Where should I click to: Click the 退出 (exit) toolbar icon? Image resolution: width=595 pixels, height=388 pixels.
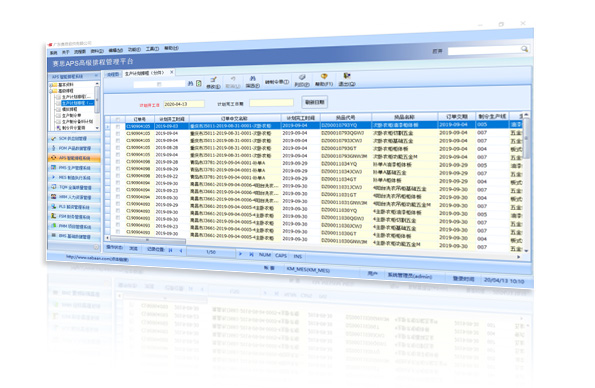(x=346, y=79)
